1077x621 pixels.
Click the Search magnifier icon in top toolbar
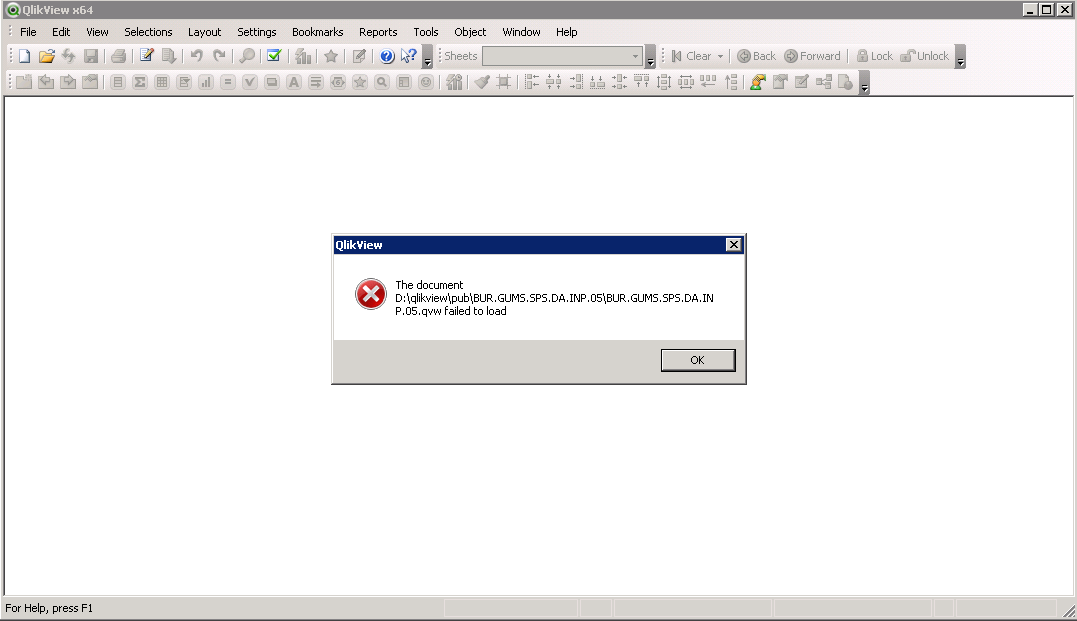click(x=247, y=56)
